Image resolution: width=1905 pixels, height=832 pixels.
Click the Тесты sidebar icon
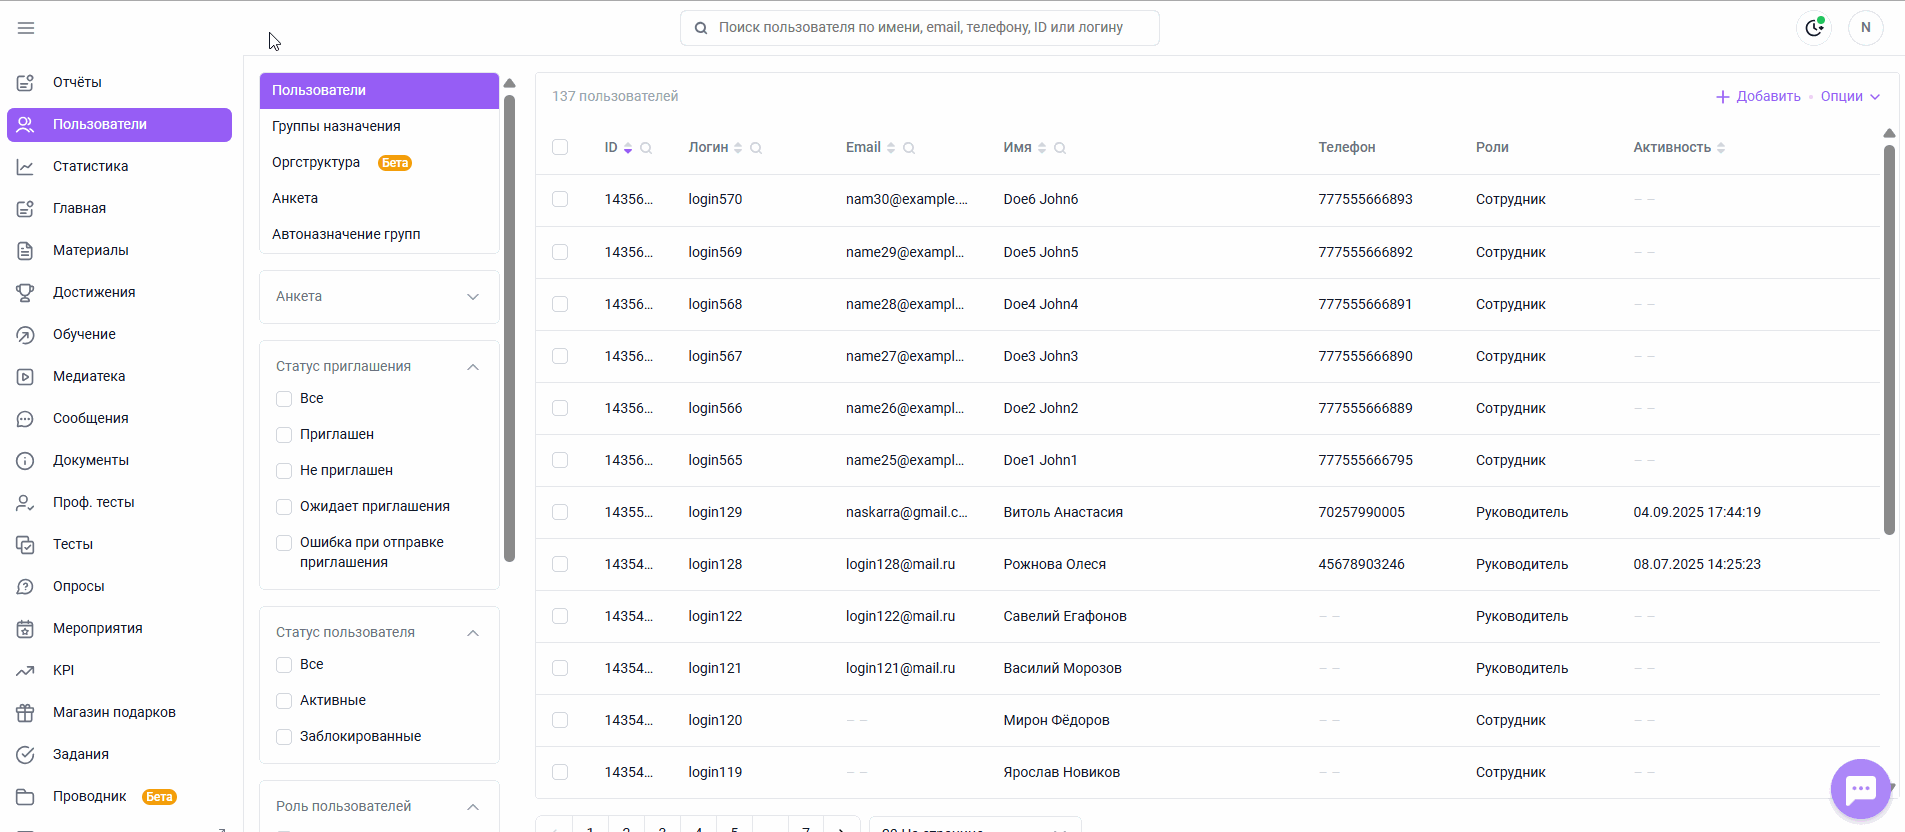coord(26,544)
